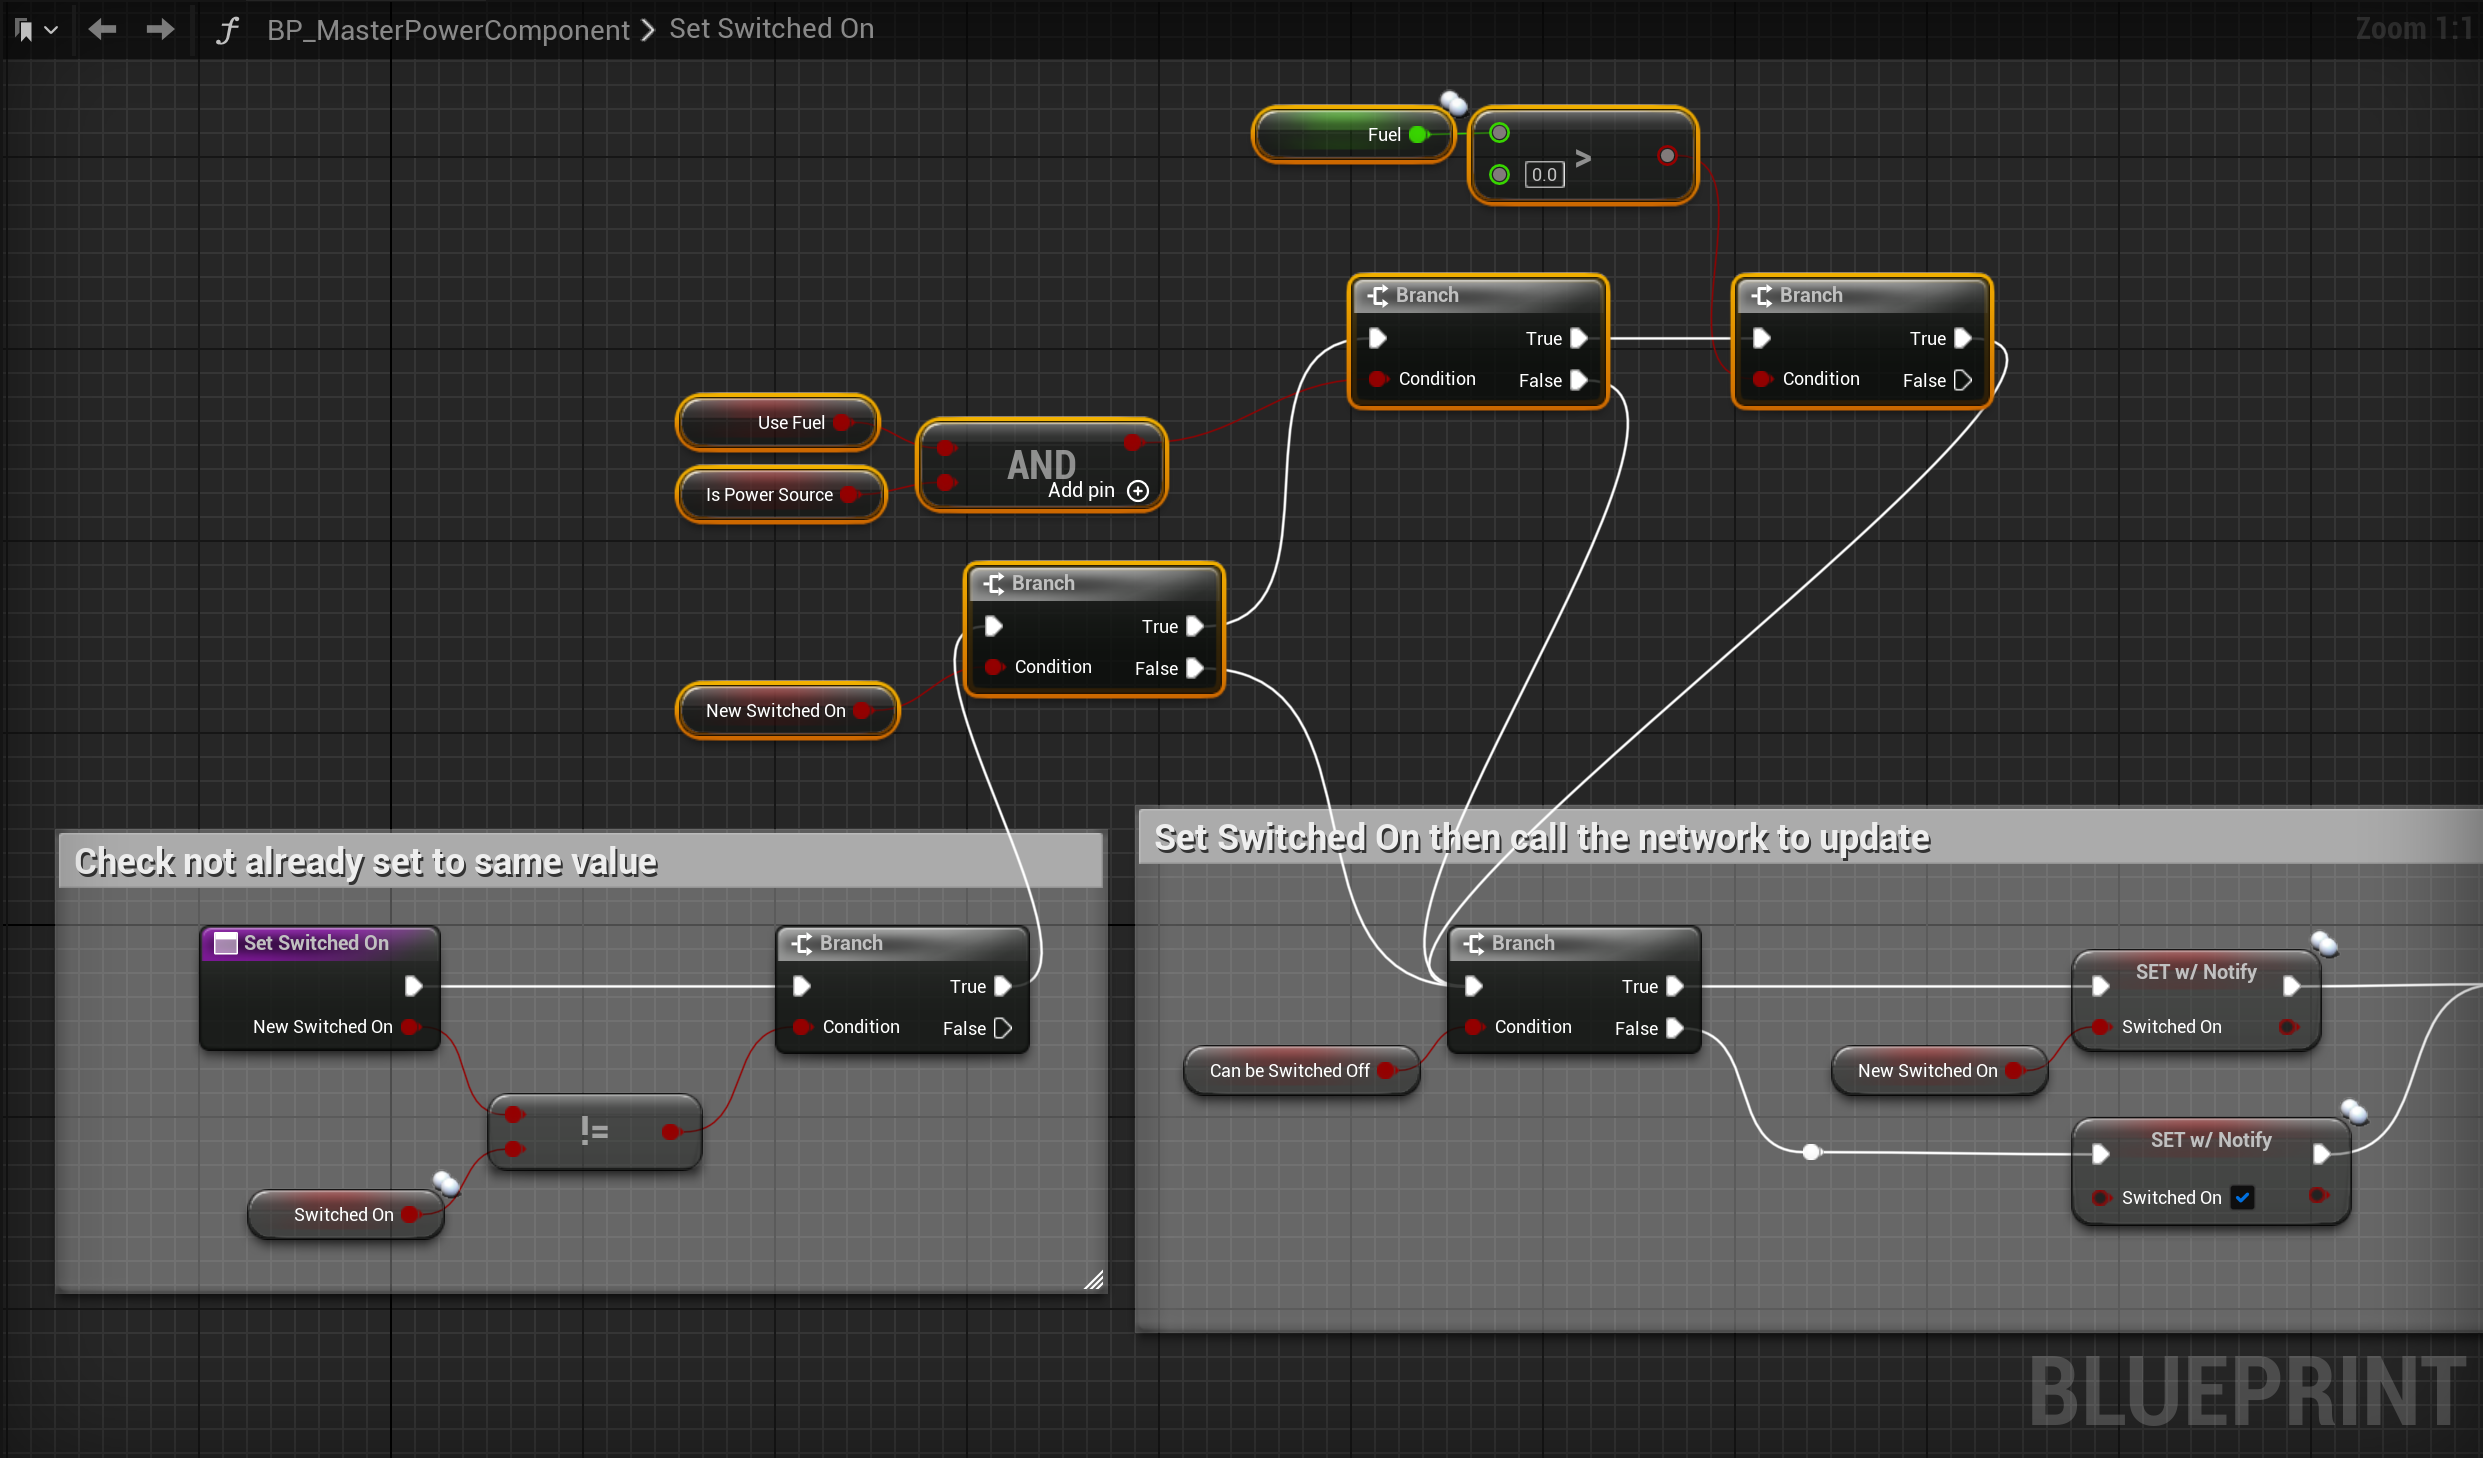This screenshot has width=2483, height=1458.
Task: Click the 0.0 value field on the greater-than node
Action: click(x=1544, y=175)
